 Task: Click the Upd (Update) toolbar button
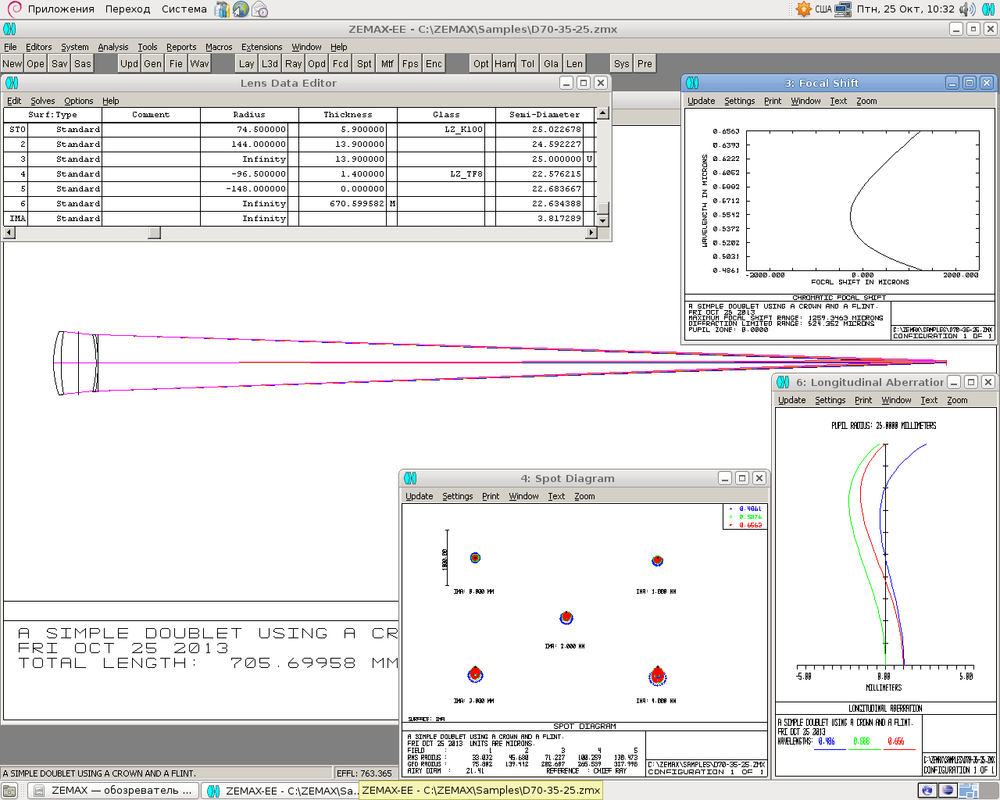tap(129, 63)
